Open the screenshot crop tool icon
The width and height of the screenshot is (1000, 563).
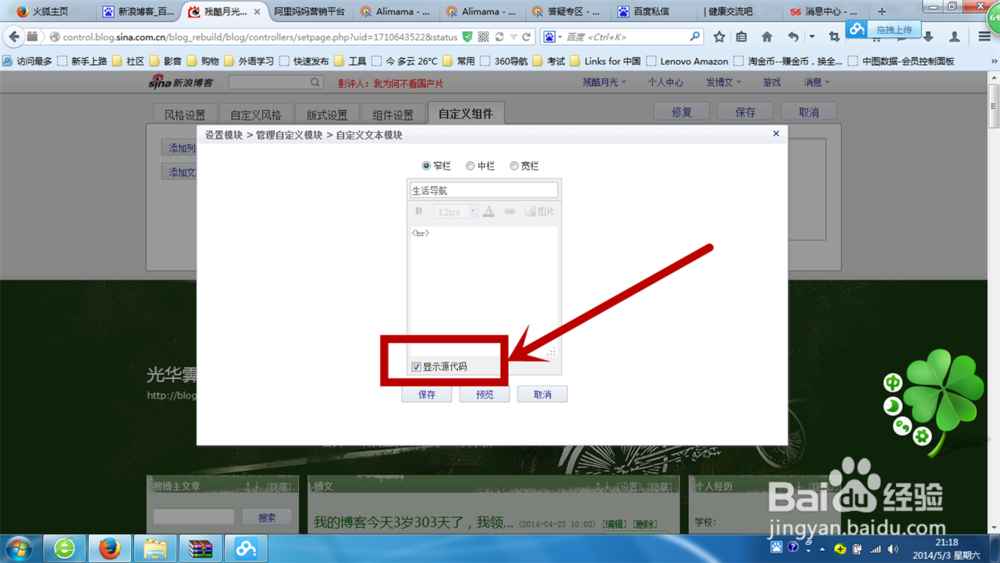834,37
